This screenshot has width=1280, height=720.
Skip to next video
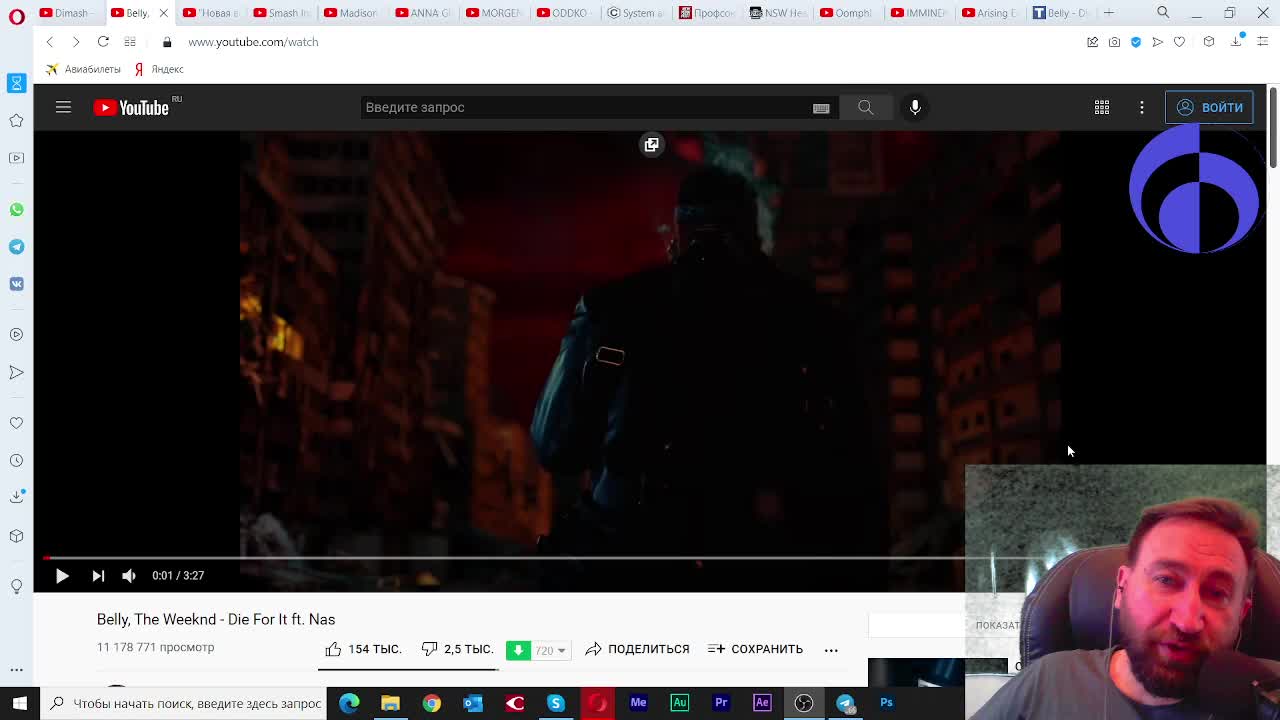click(x=98, y=575)
